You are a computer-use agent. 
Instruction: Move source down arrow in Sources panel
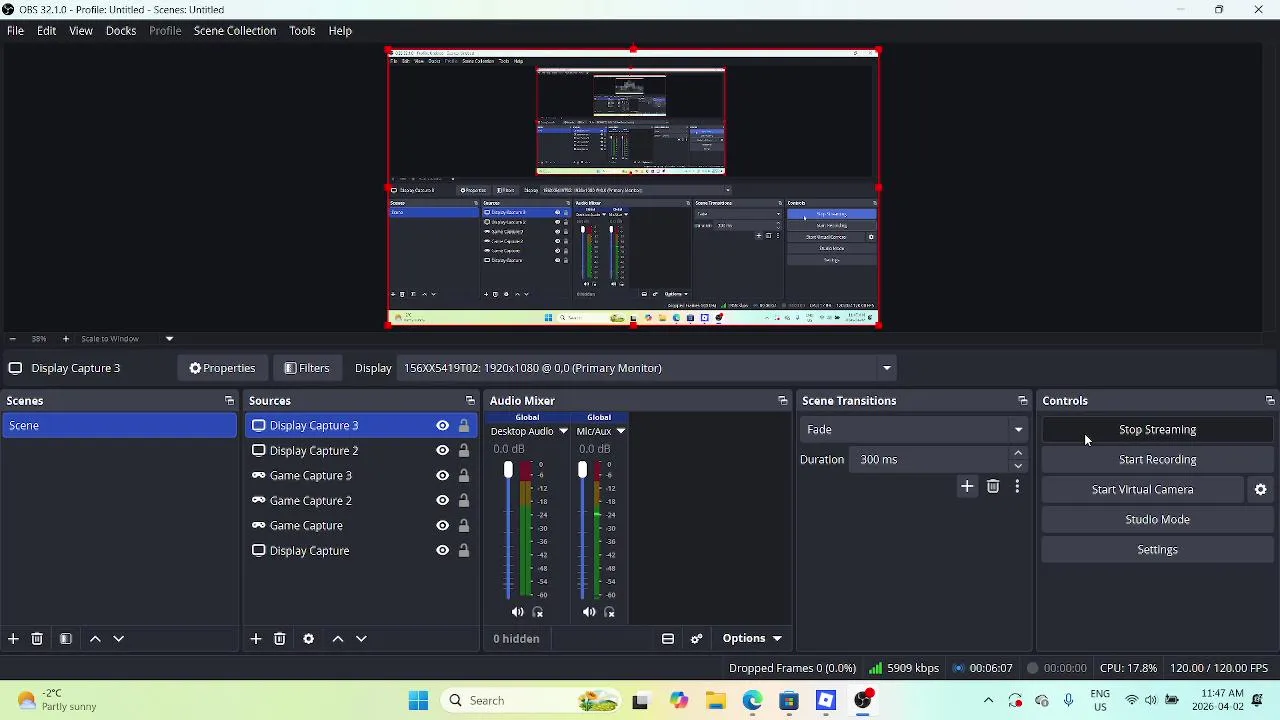point(361,639)
